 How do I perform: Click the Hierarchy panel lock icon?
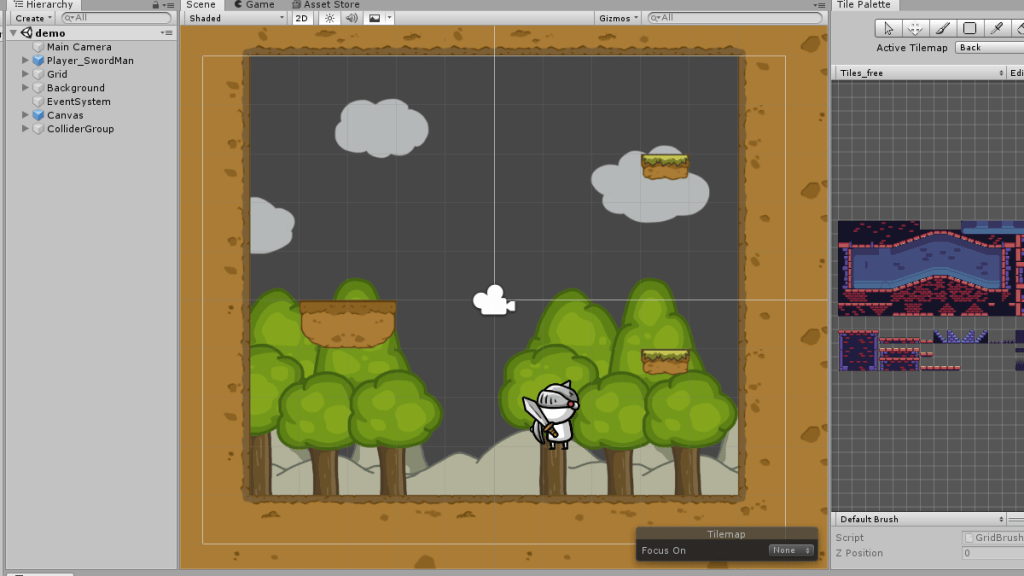[156, 5]
